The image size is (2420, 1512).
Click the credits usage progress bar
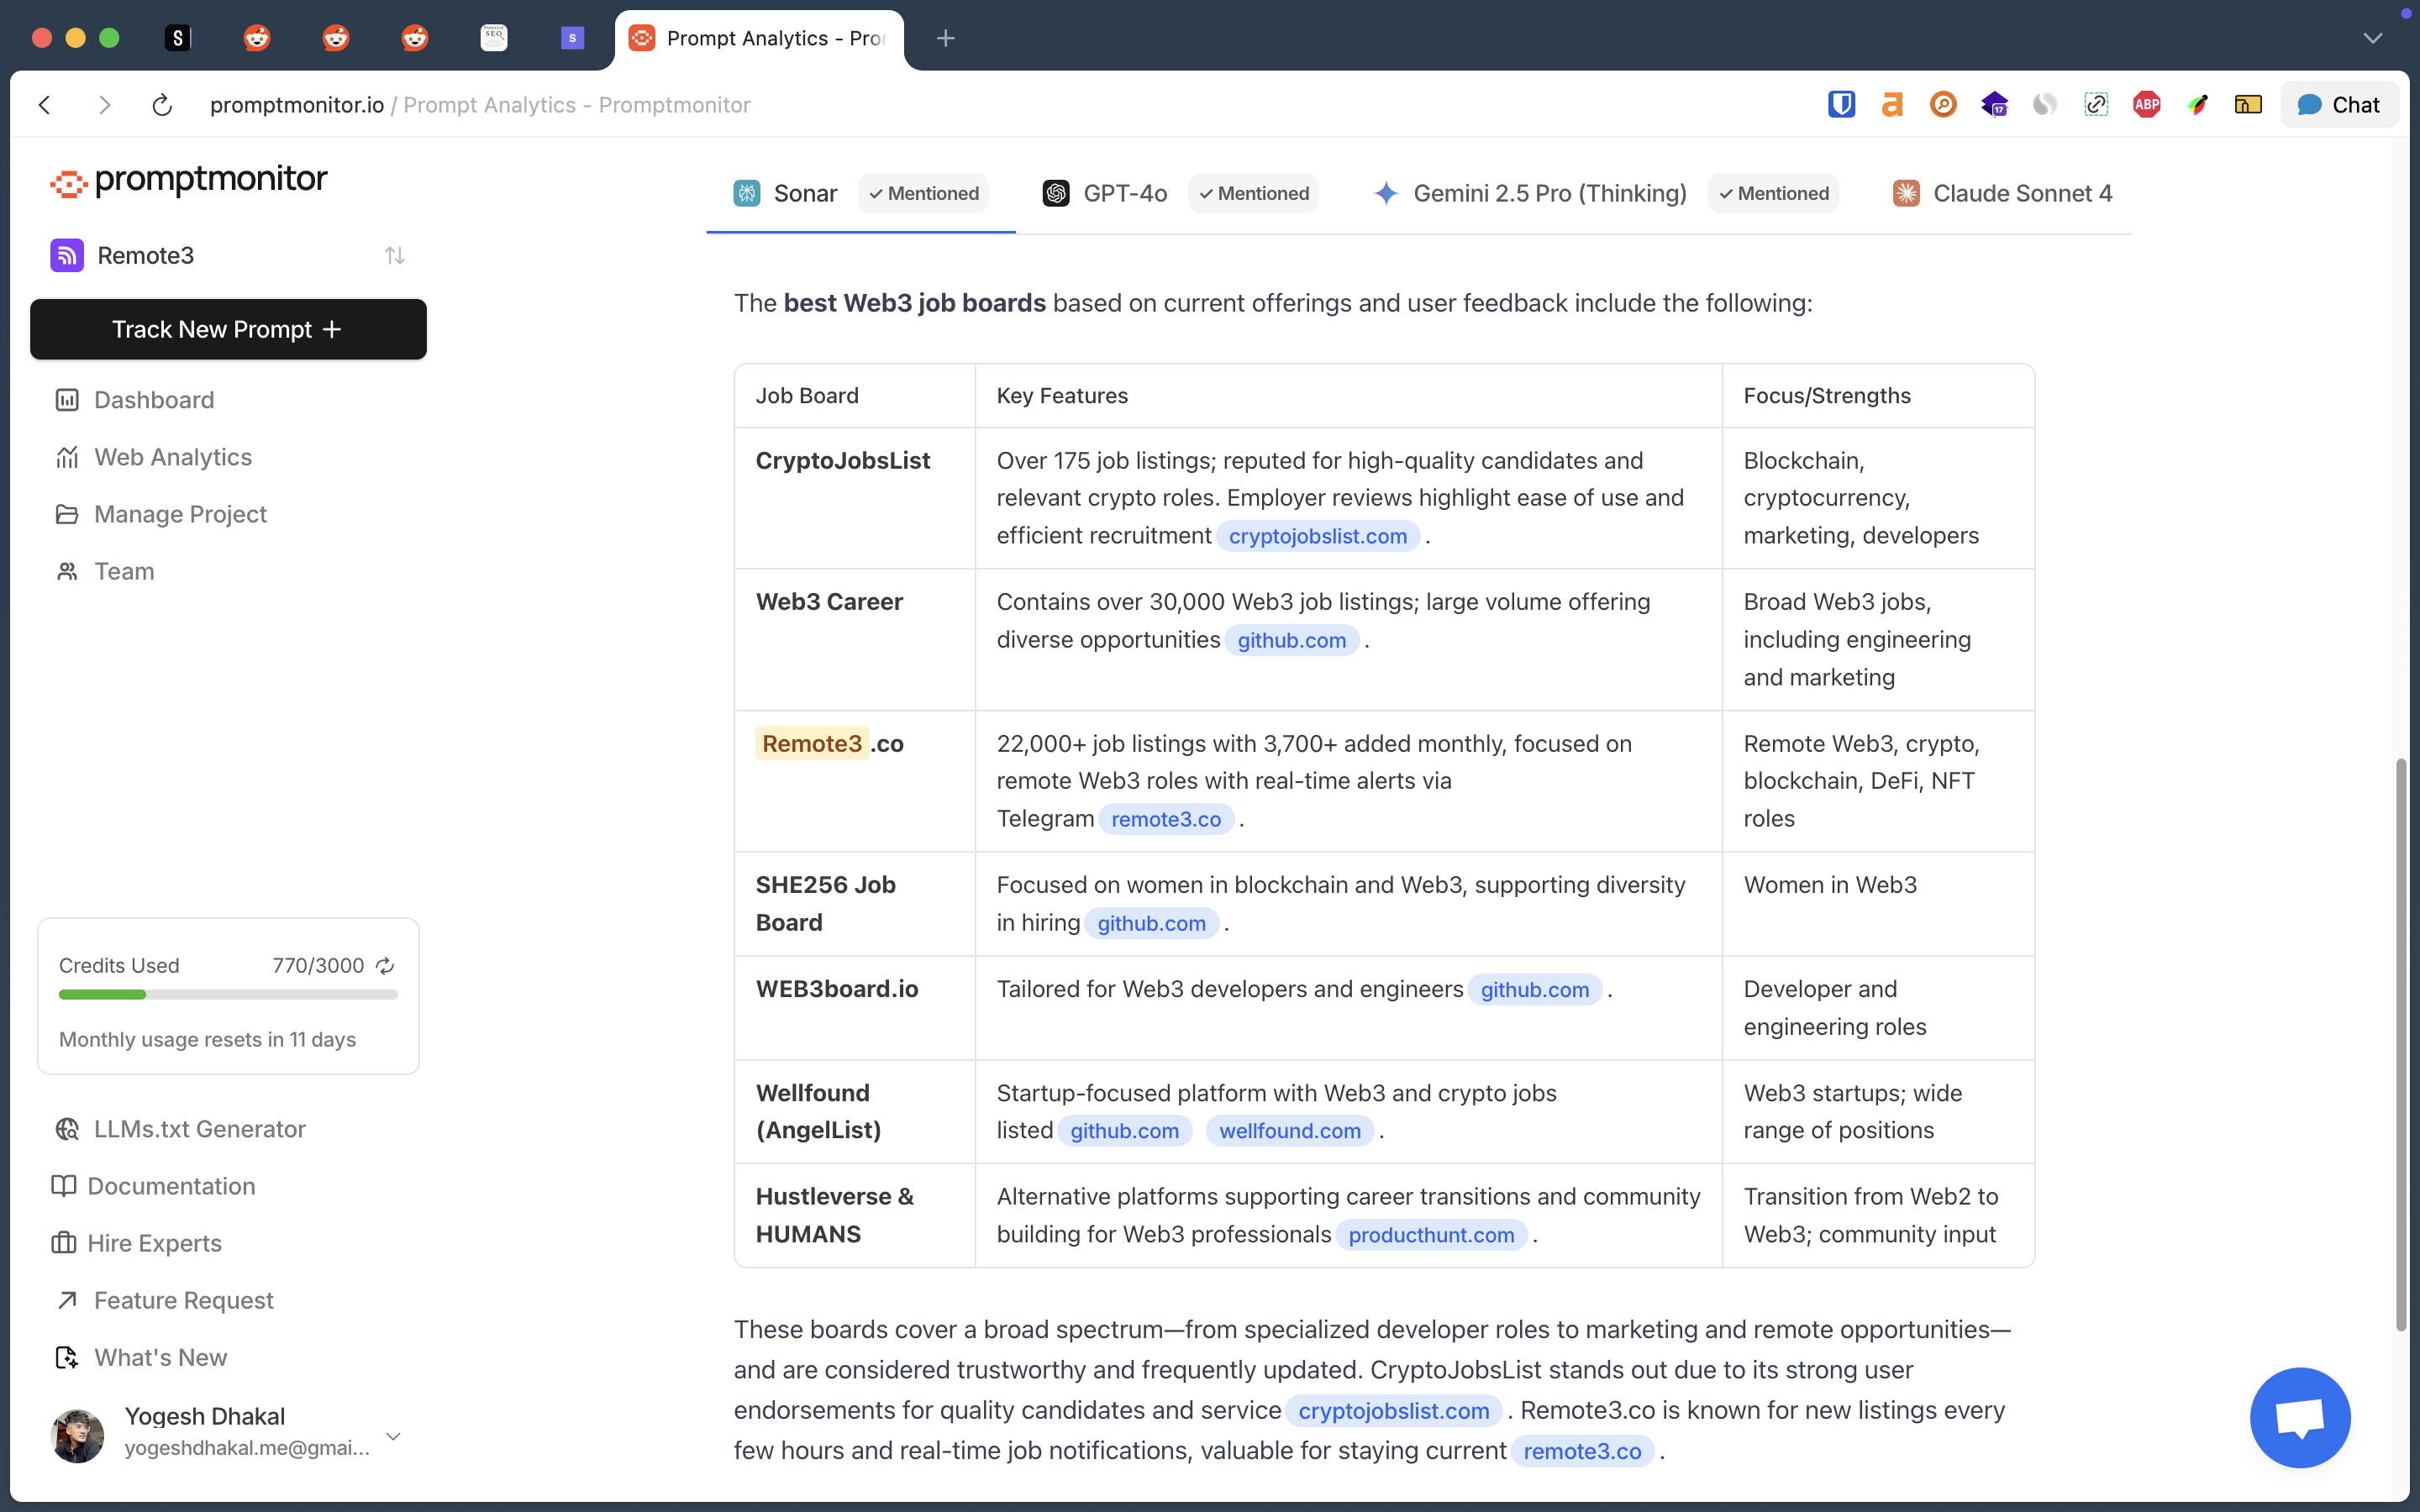click(x=228, y=994)
